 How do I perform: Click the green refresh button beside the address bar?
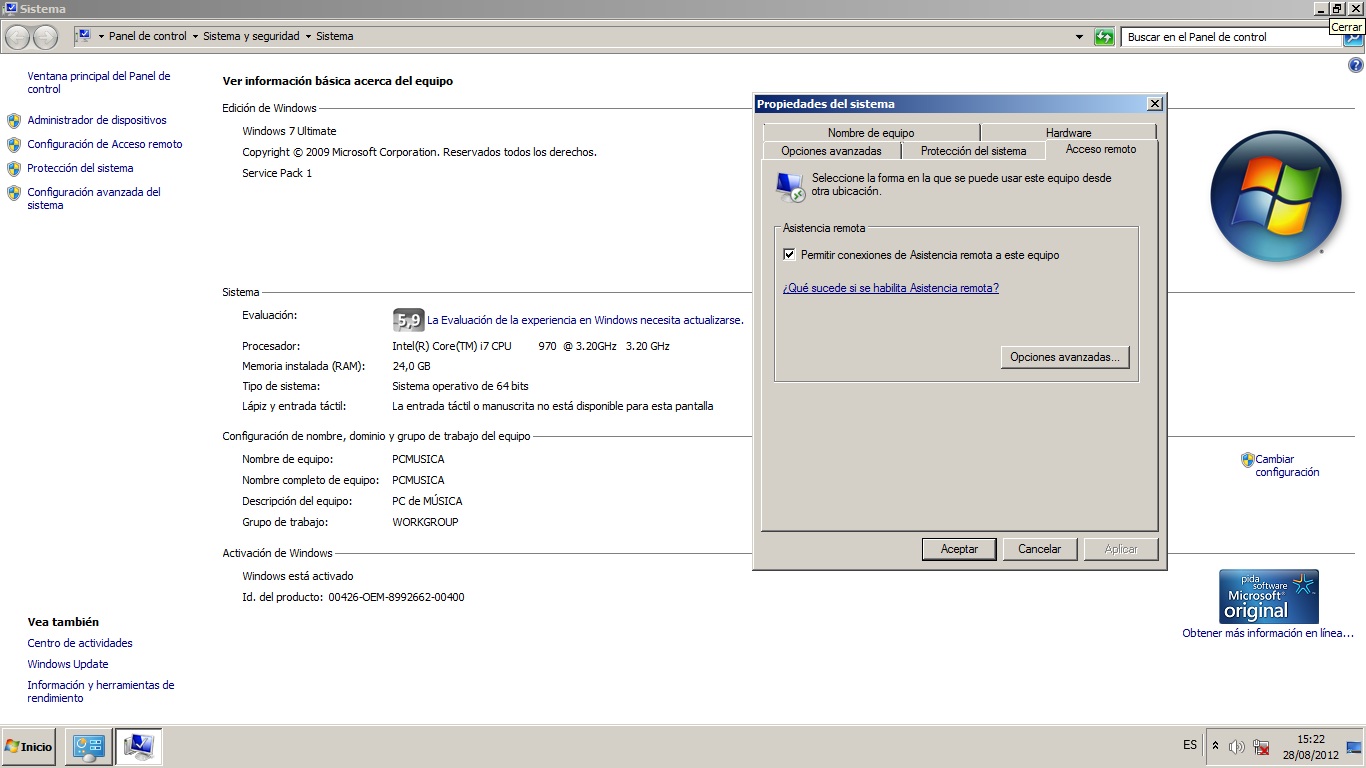click(1104, 37)
